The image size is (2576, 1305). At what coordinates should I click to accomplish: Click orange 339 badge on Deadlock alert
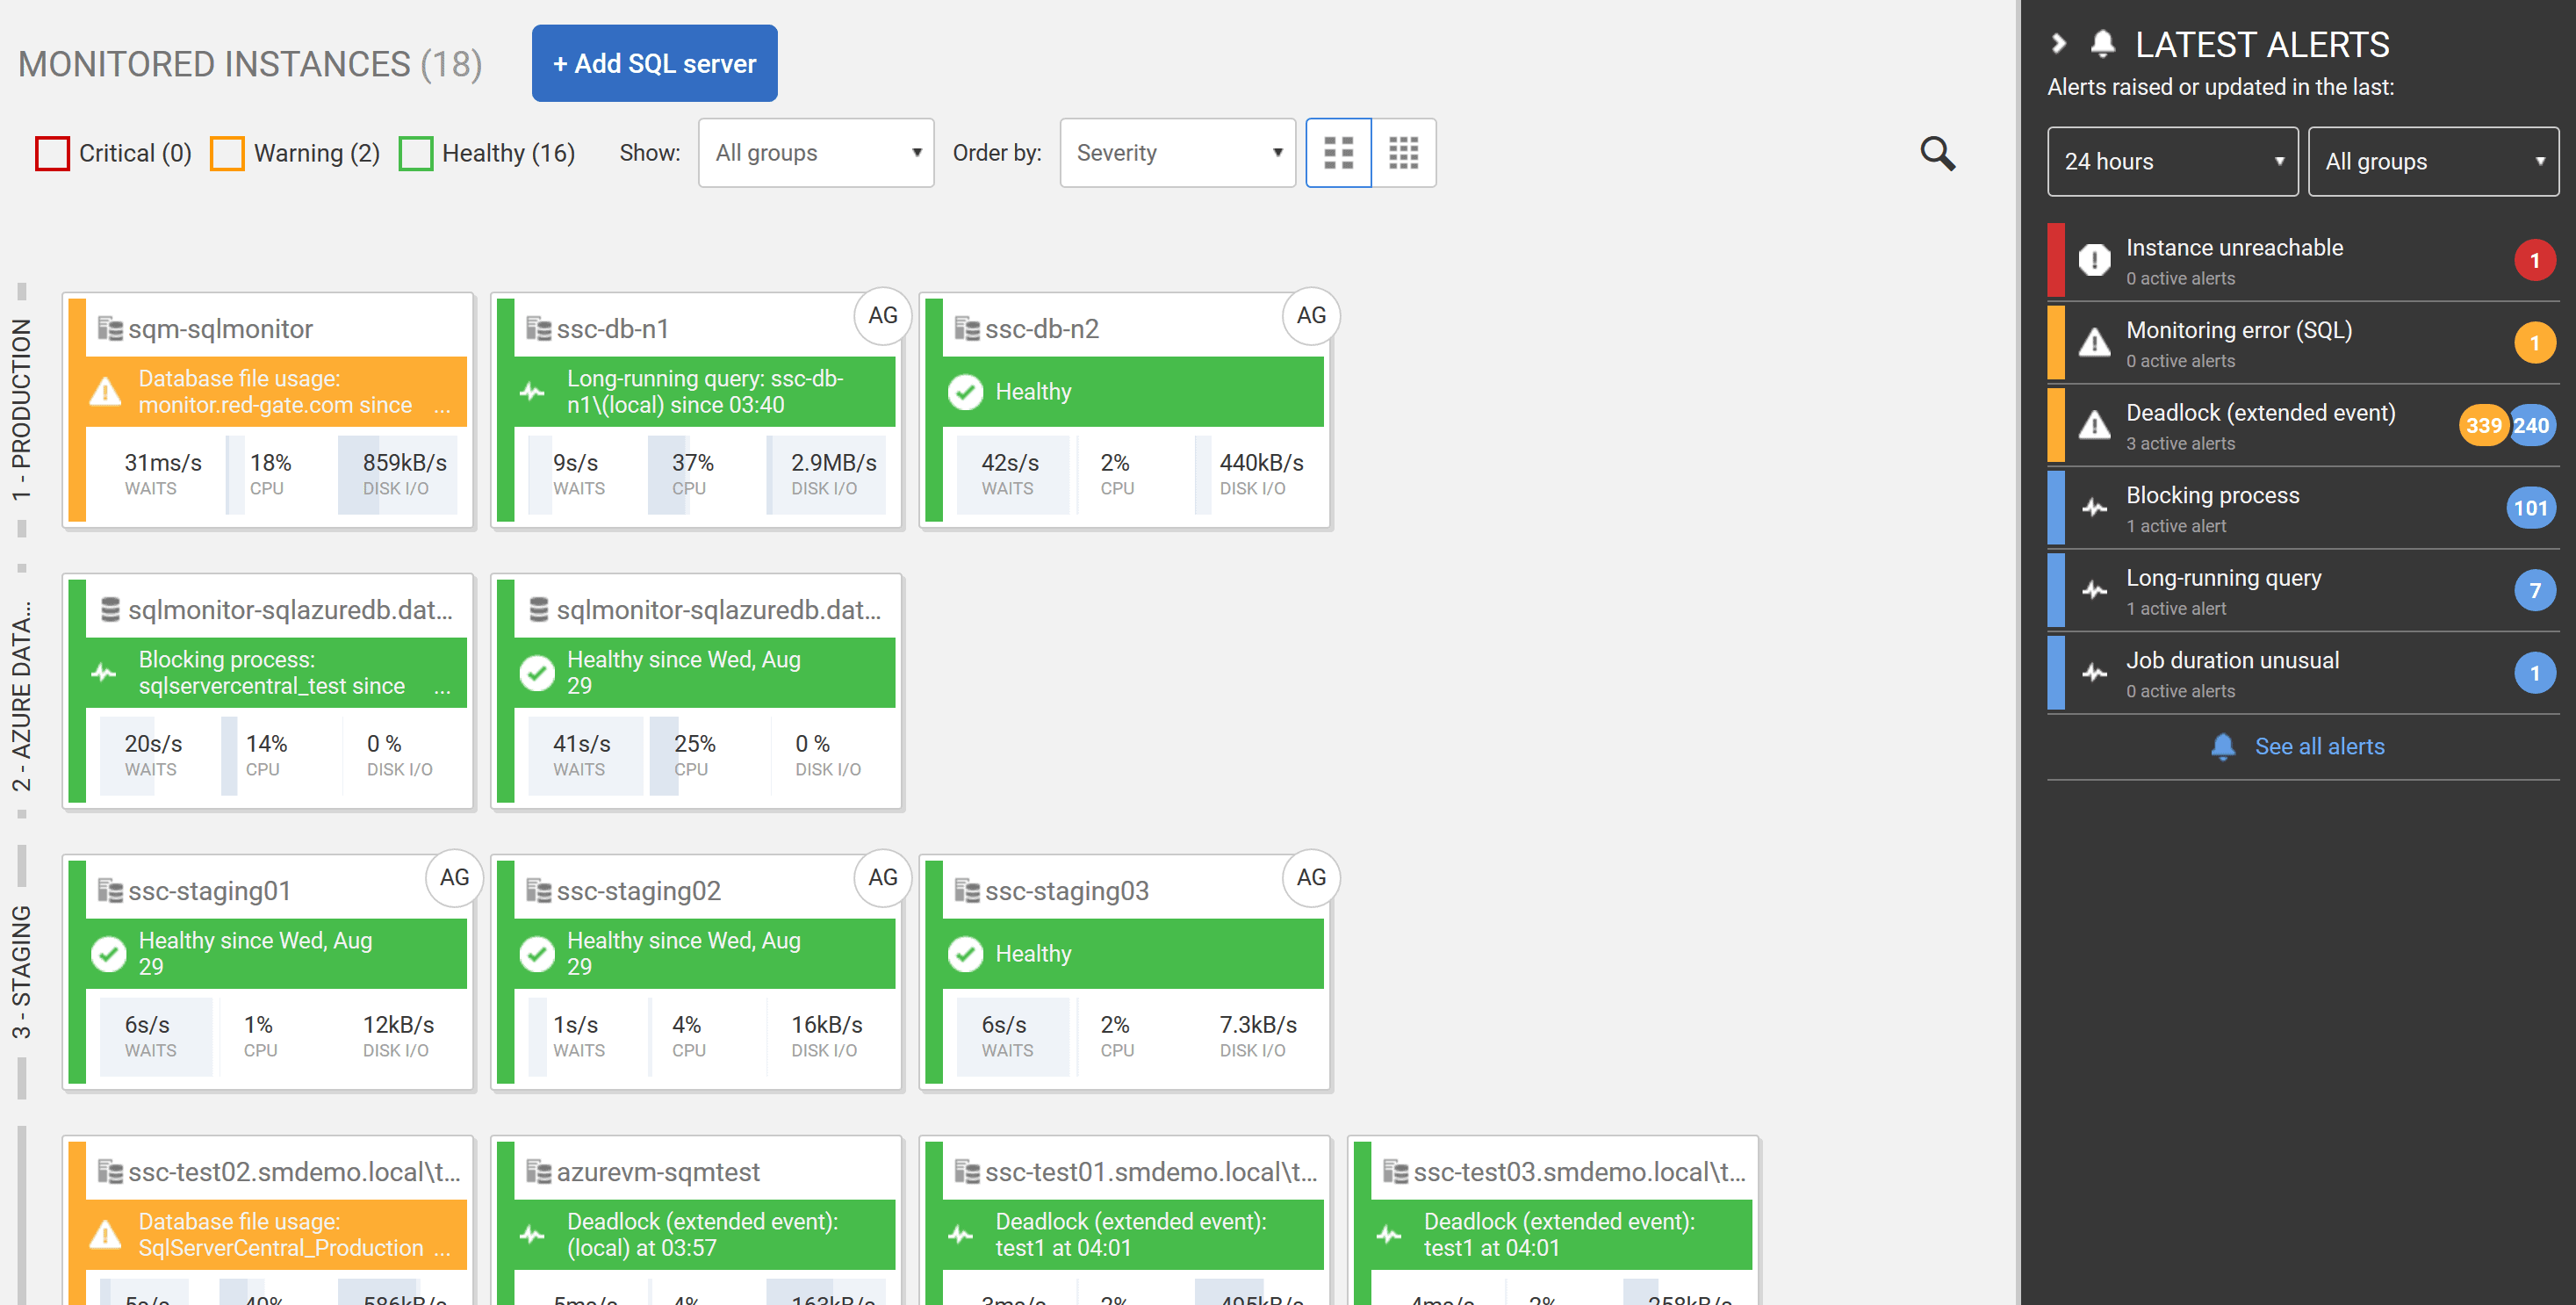[x=2482, y=426]
